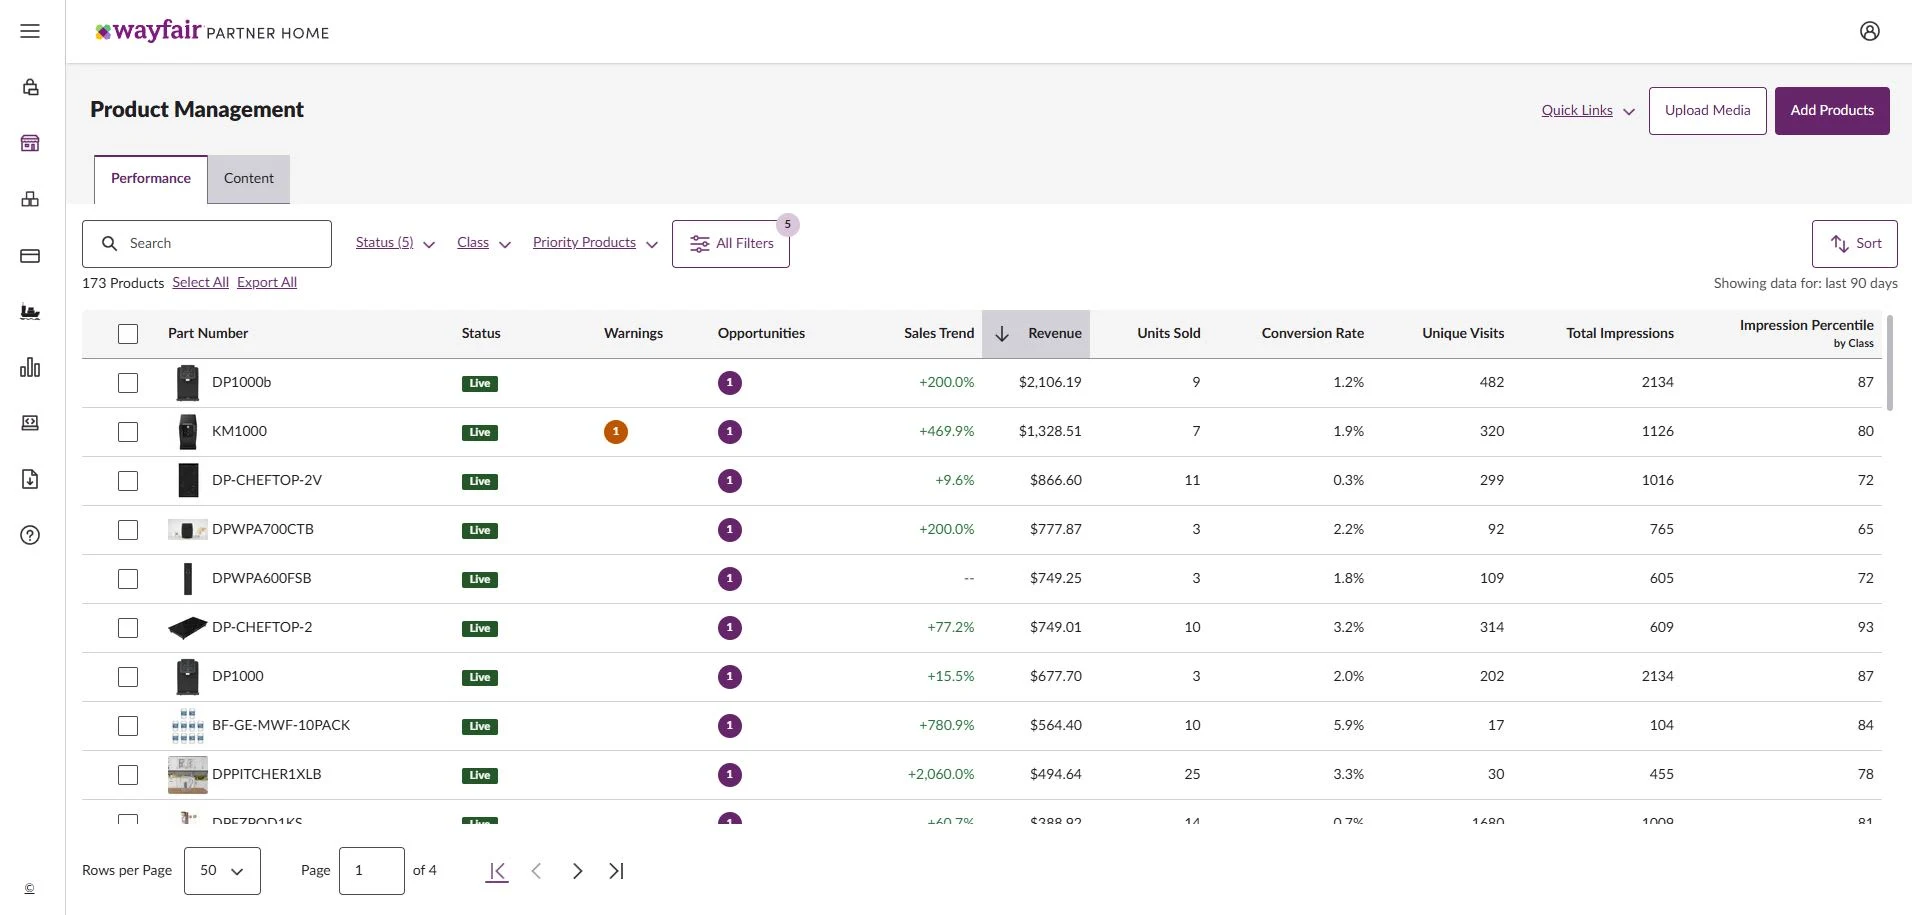The height and width of the screenshot is (915, 1912).
Task: Expand the Status (5) filter dropdown
Action: (395, 243)
